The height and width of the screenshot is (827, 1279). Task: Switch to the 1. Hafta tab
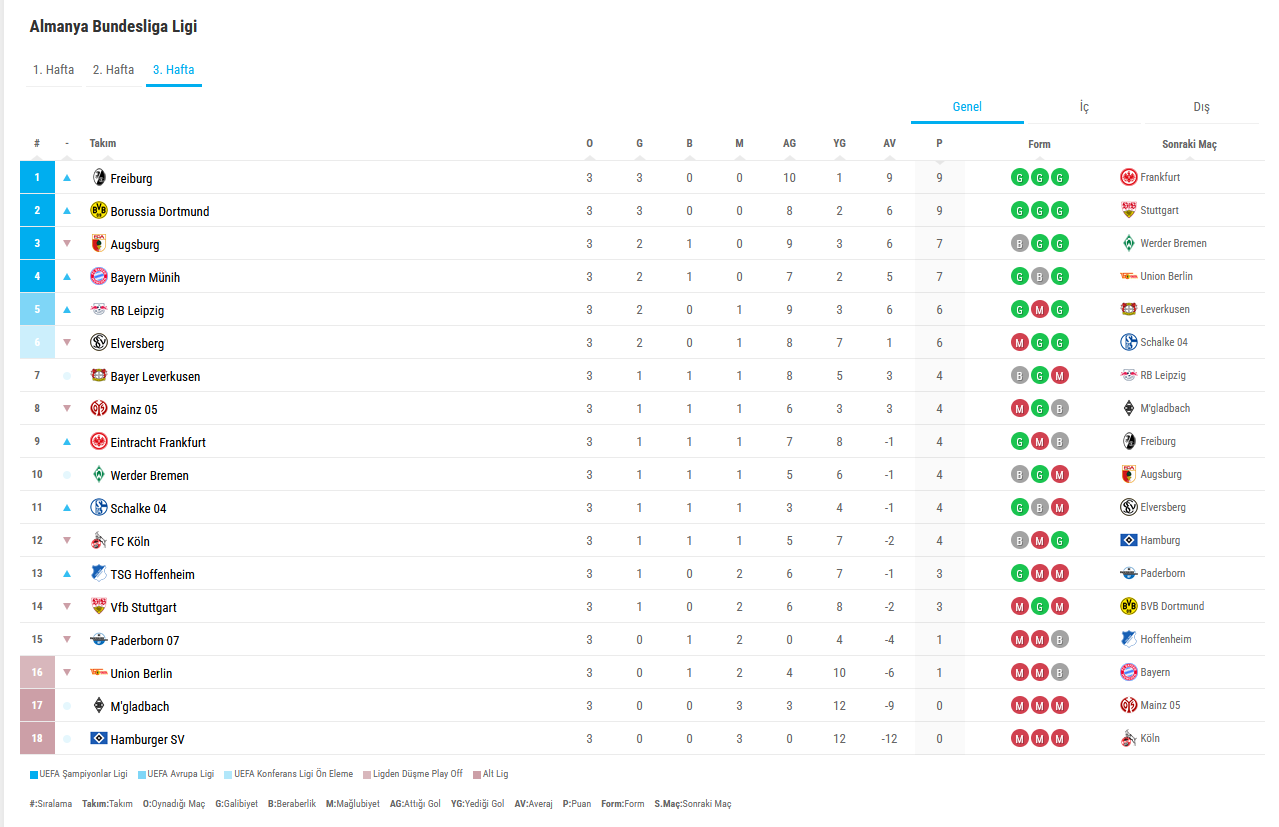54,70
